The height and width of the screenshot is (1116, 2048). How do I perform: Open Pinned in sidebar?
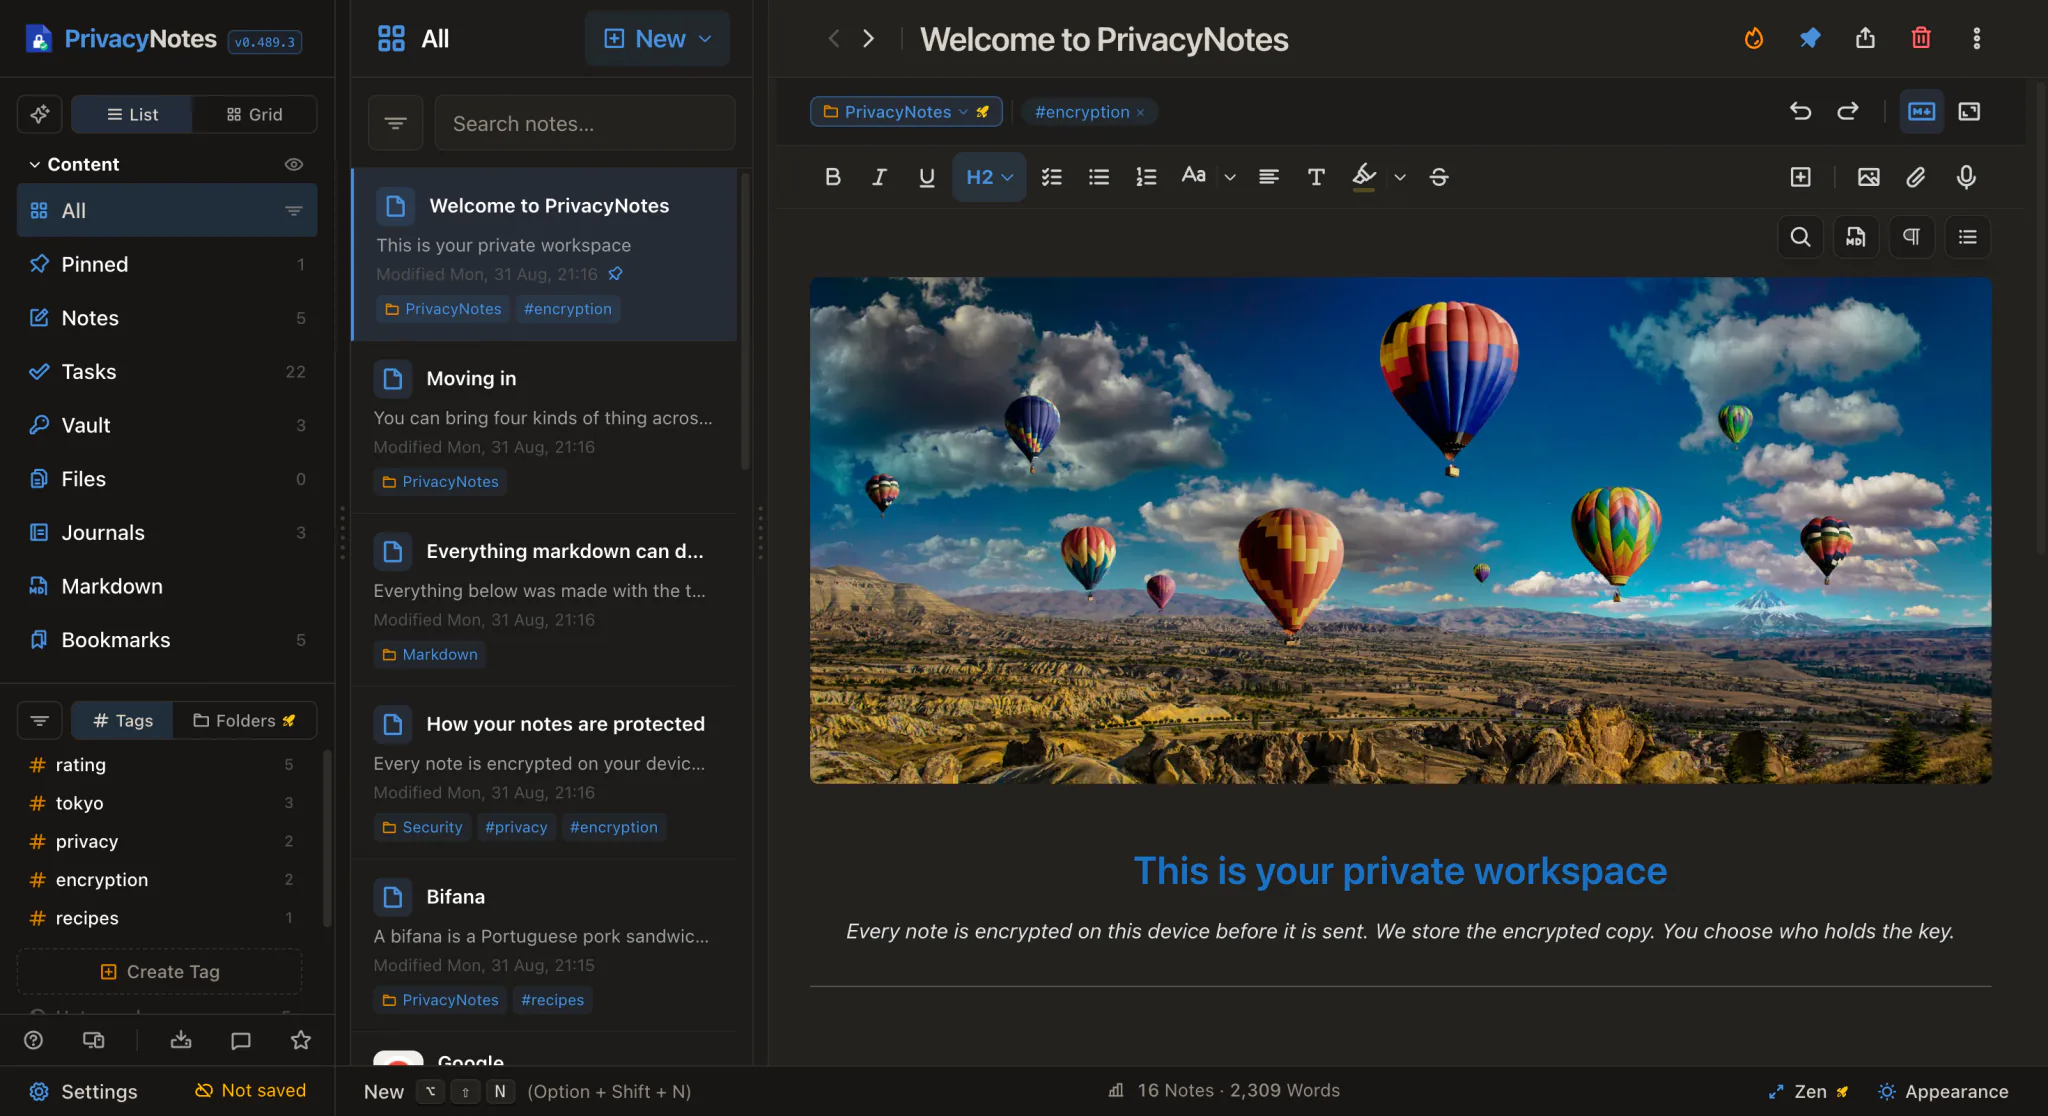point(167,264)
